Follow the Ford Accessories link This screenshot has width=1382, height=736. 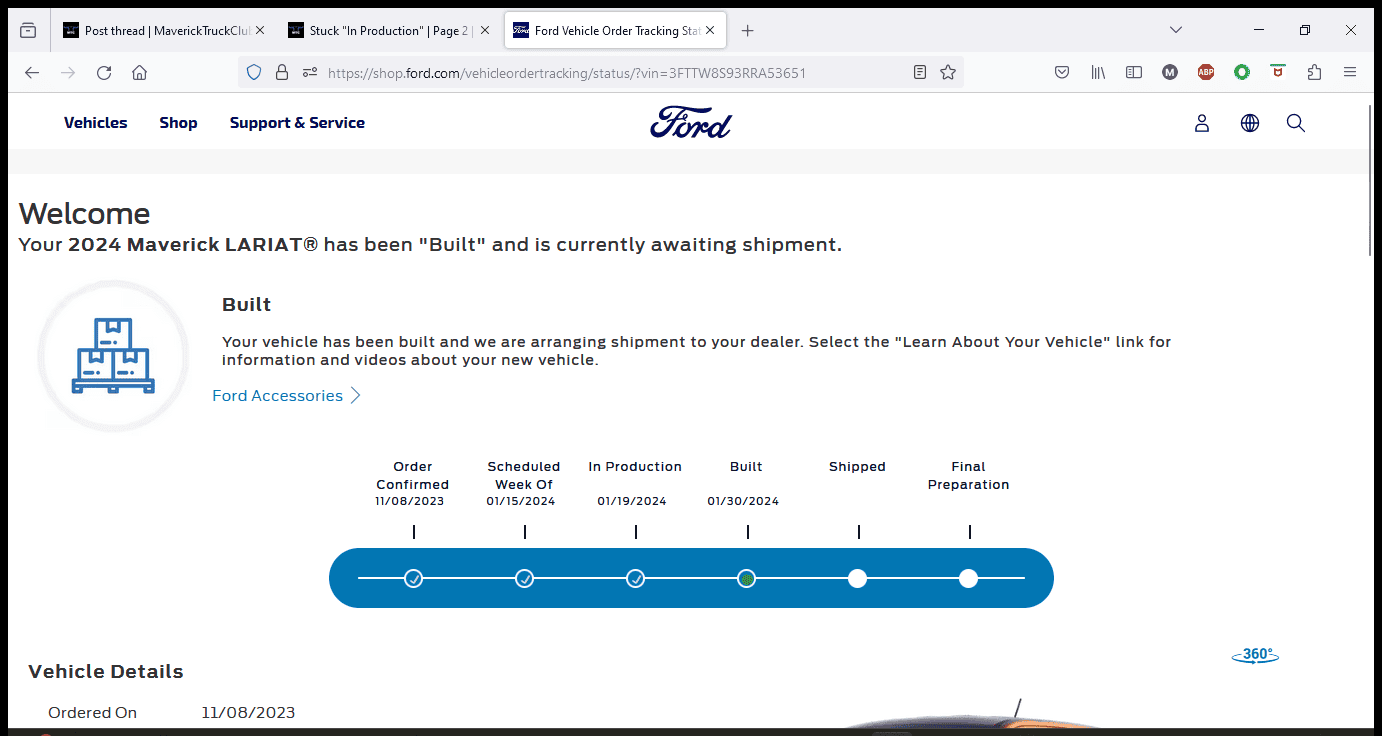click(286, 396)
